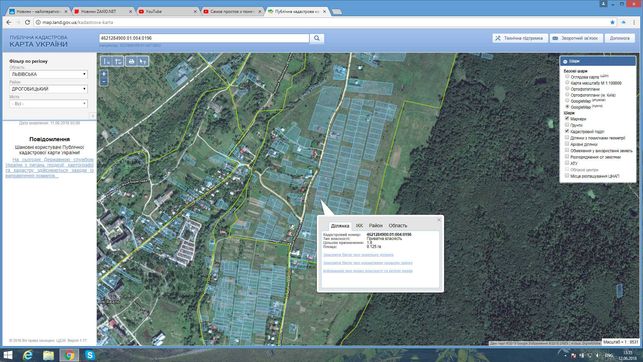Expand the Місто dropdown
Screen dimensions: 643x362
click(x=49, y=104)
